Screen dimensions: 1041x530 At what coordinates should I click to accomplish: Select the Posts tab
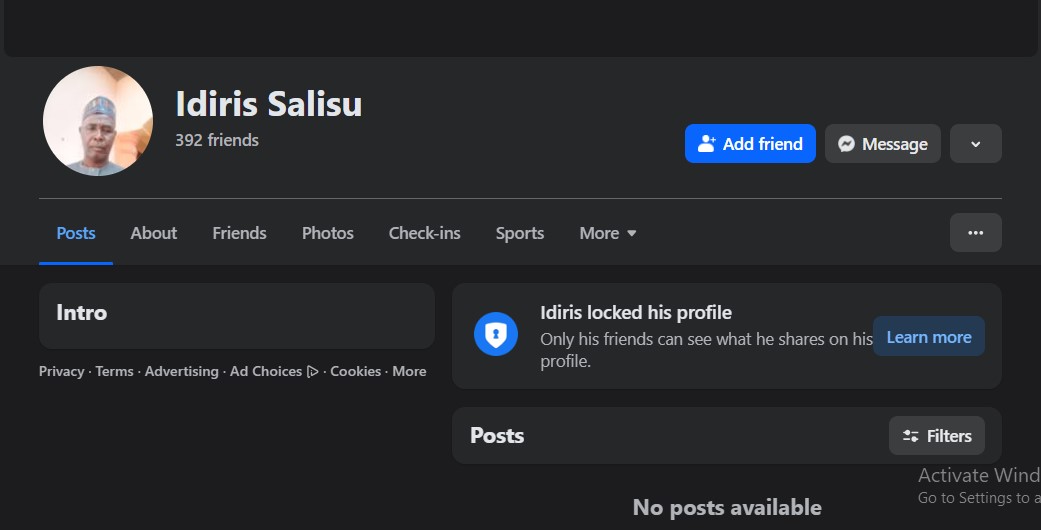(x=76, y=233)
